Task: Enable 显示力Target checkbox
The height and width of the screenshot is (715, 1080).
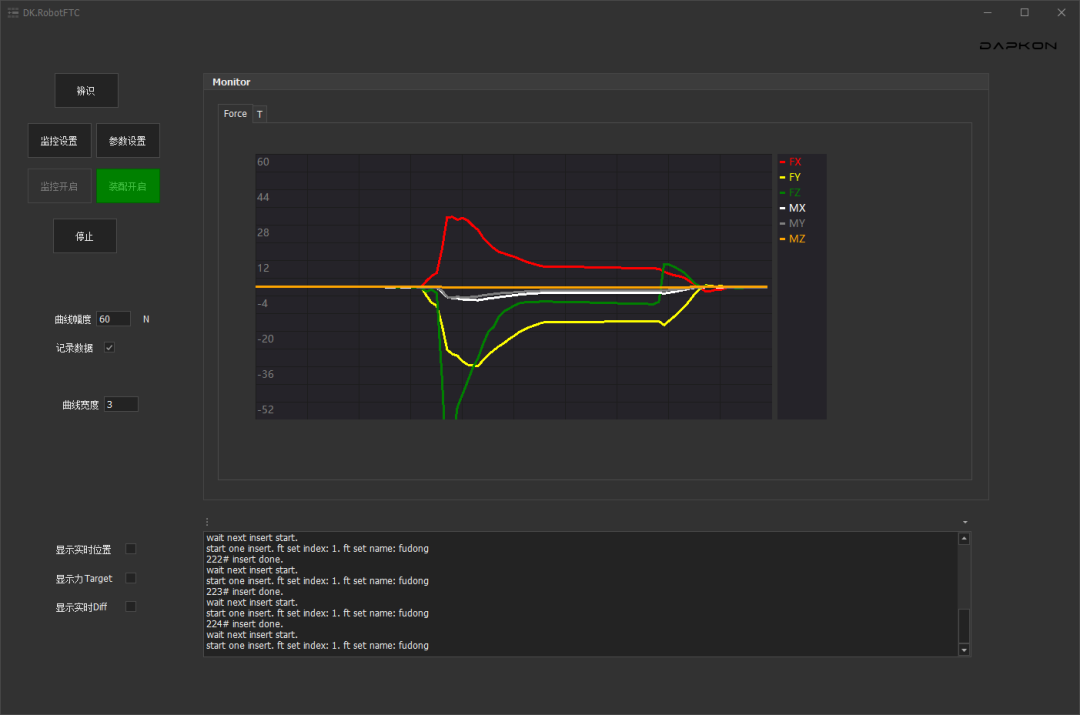Action: point(131,578)
